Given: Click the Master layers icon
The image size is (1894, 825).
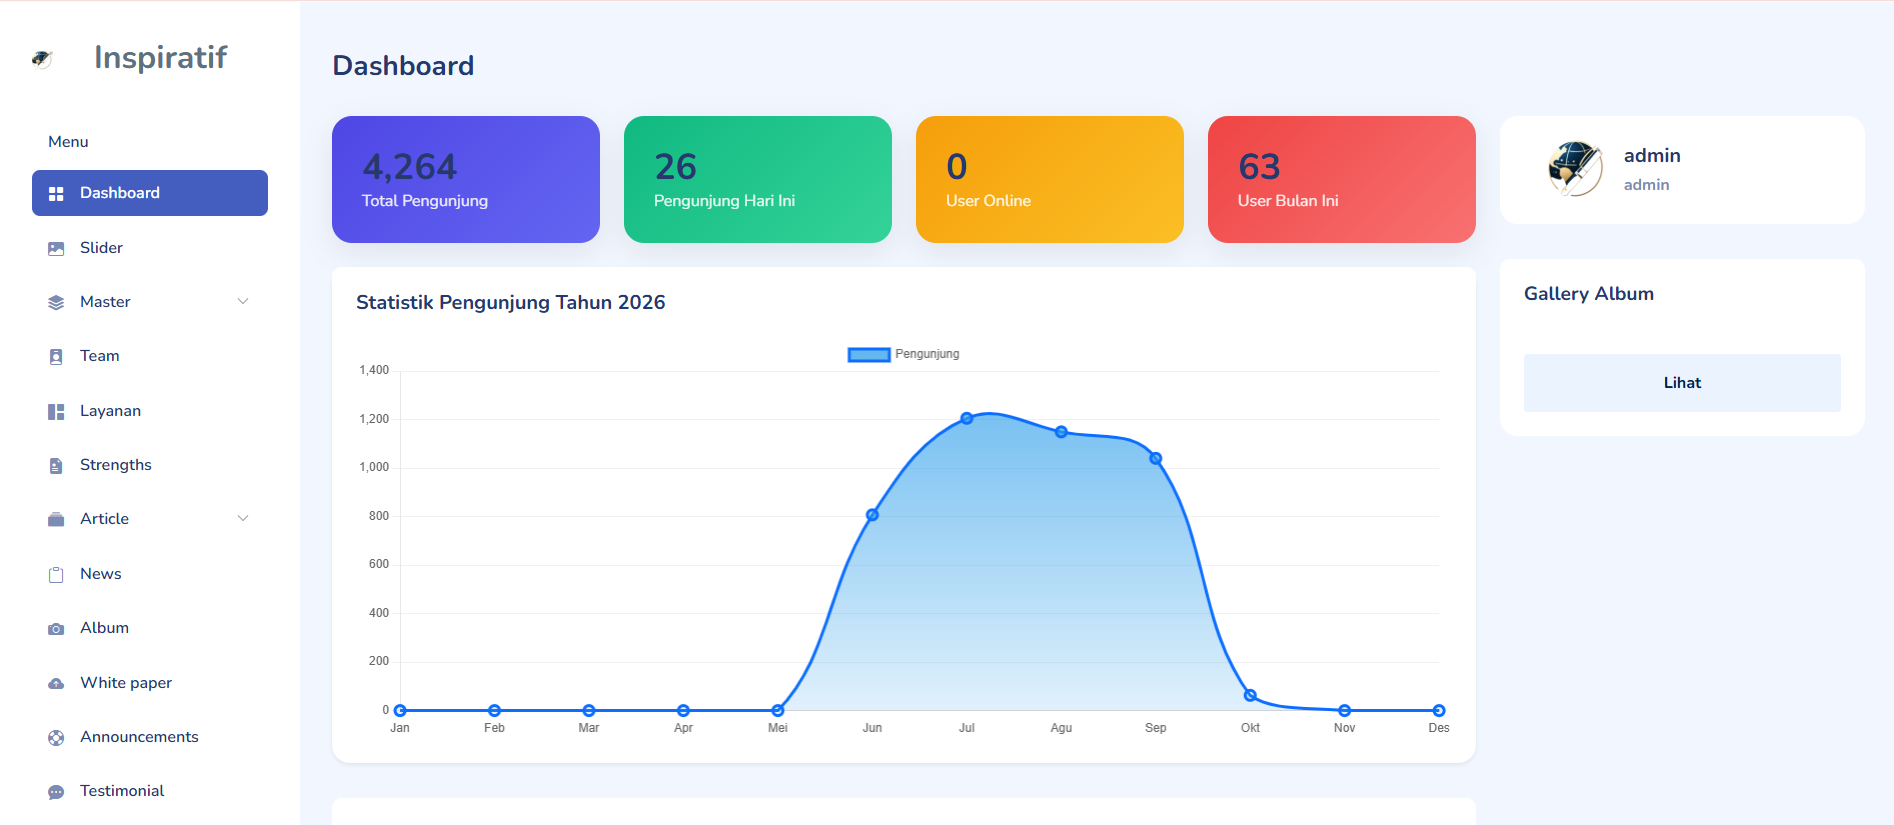Looking at the screenshot, I should (56, 302).
